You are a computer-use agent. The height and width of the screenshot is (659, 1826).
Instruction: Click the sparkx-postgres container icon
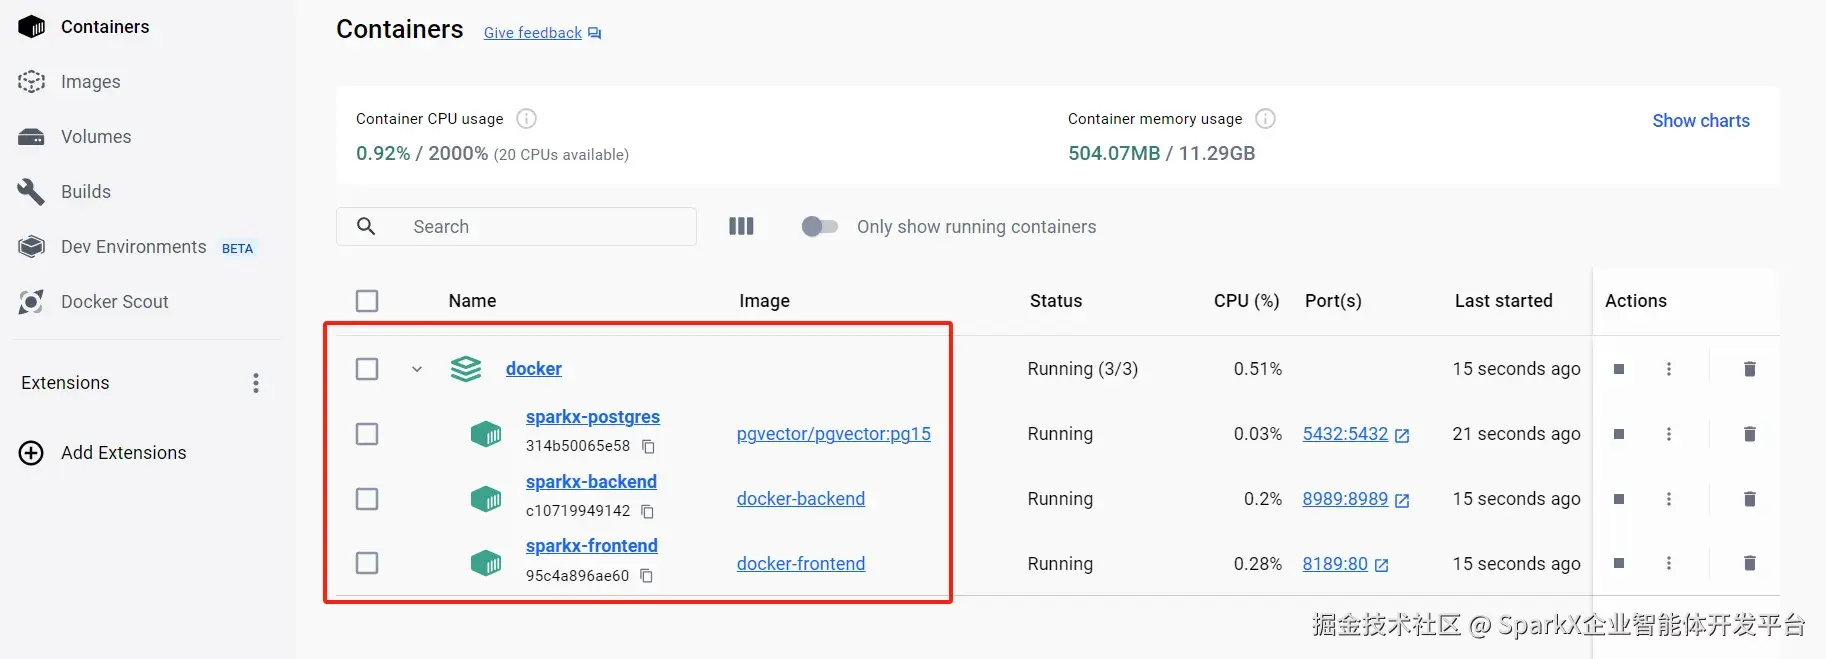[x=486, y=434]
